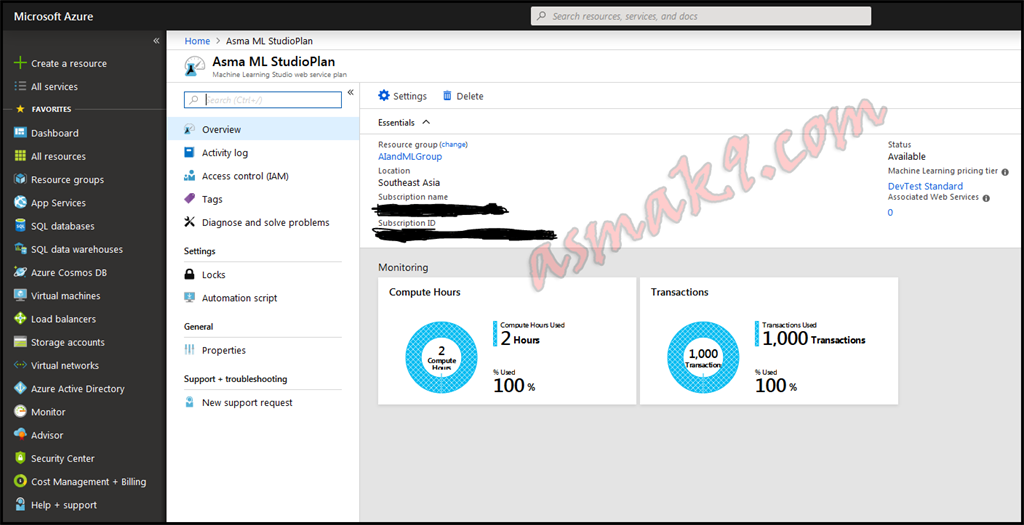Image resolution: width=1024 pixels, height=525 pixels.
Task: Click the Southeast Asia location value
Action: [409, 183]
